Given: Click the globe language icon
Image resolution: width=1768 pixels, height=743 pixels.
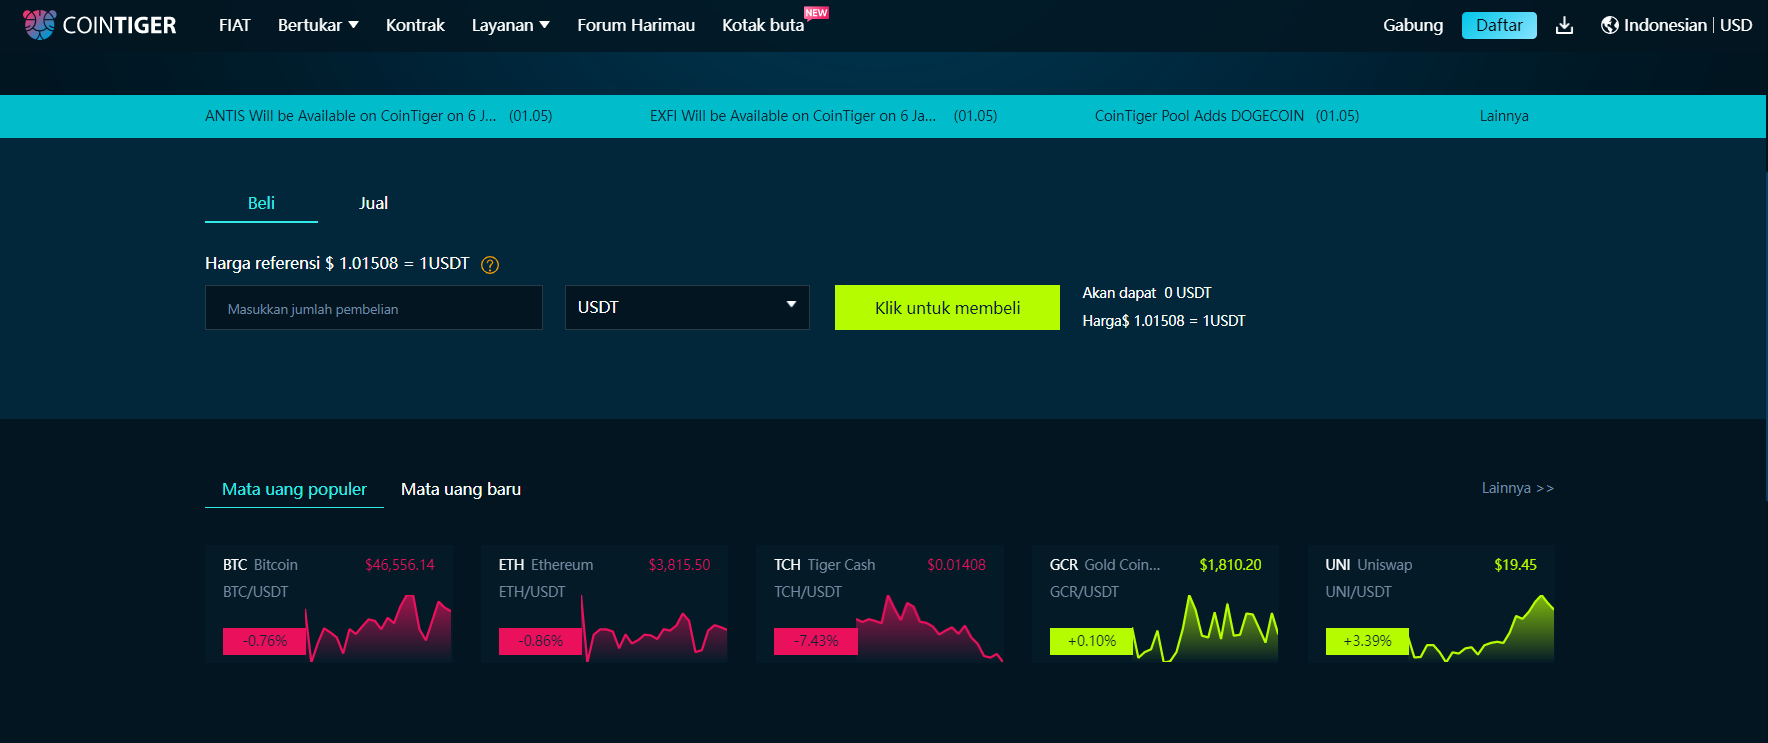Looking at the screenshot, I should click(x=1609, y=25).
